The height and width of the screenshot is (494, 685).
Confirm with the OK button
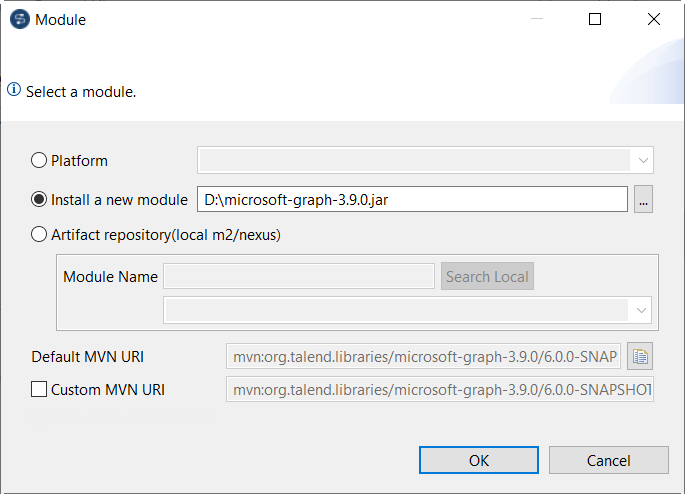click(479, 460)
